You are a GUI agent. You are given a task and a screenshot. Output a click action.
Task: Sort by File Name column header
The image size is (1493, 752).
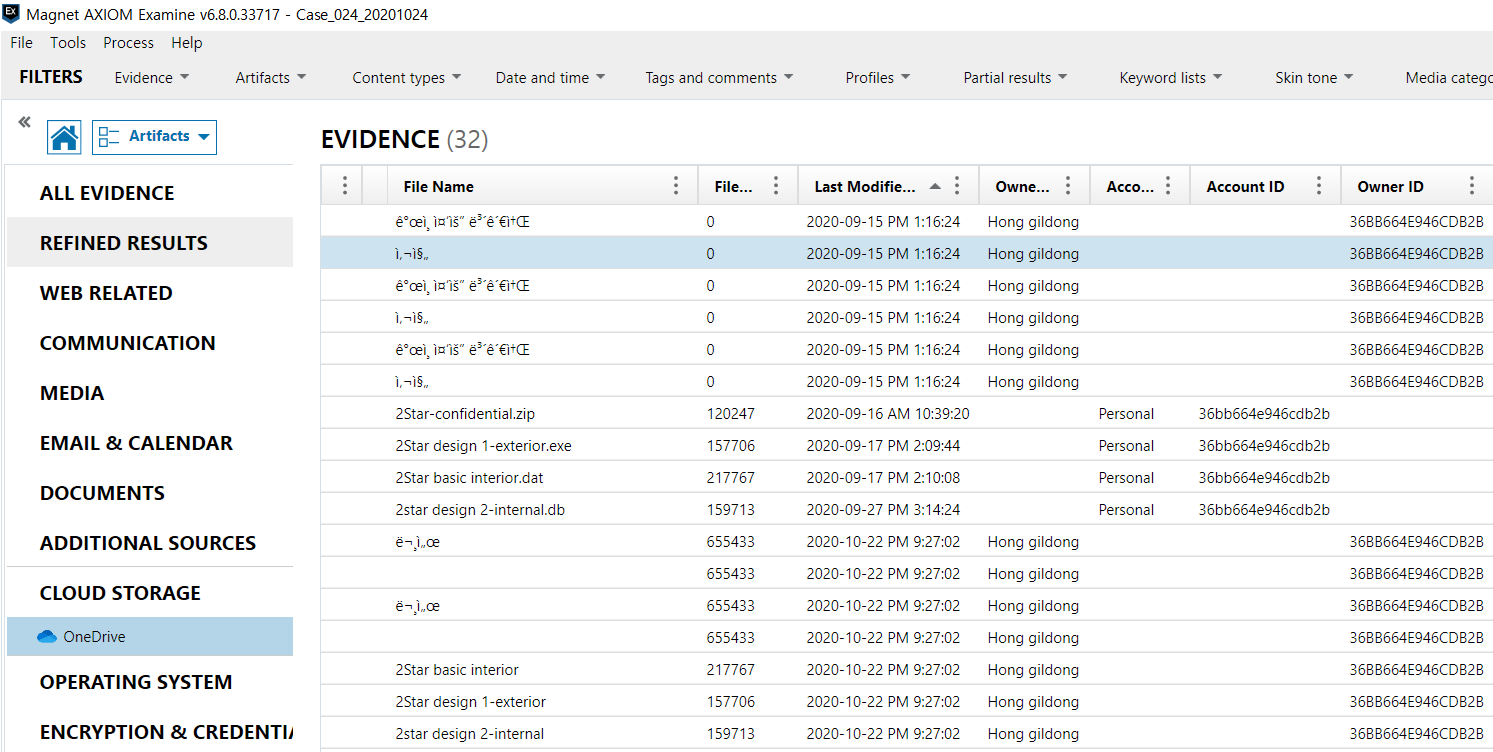[438, 186]
